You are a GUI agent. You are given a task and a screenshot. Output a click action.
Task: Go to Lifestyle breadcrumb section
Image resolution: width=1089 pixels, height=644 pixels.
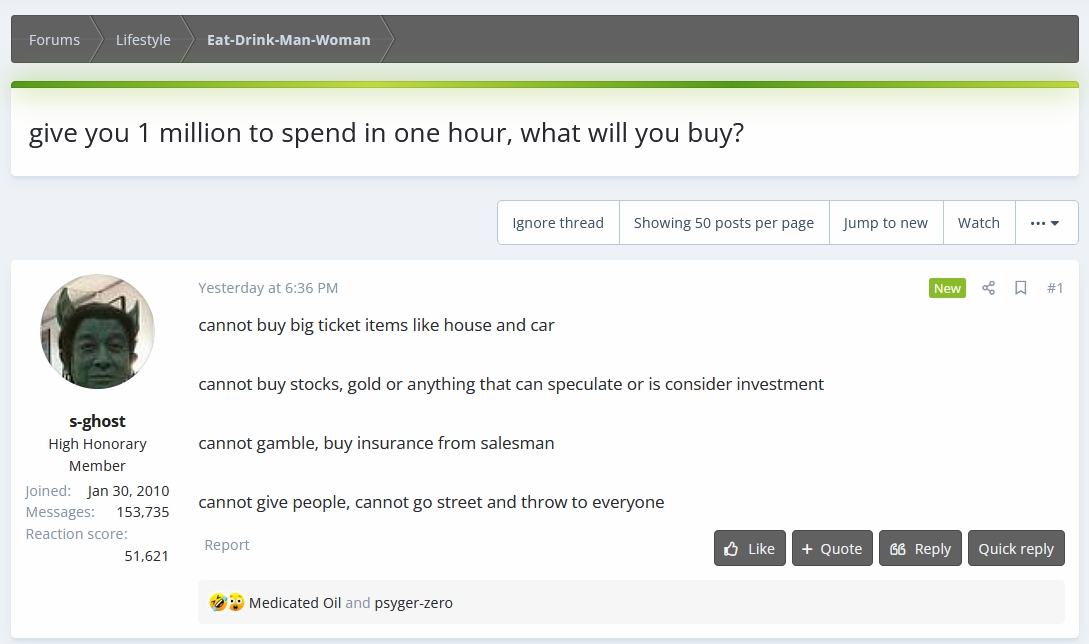(x=143, y=40)
